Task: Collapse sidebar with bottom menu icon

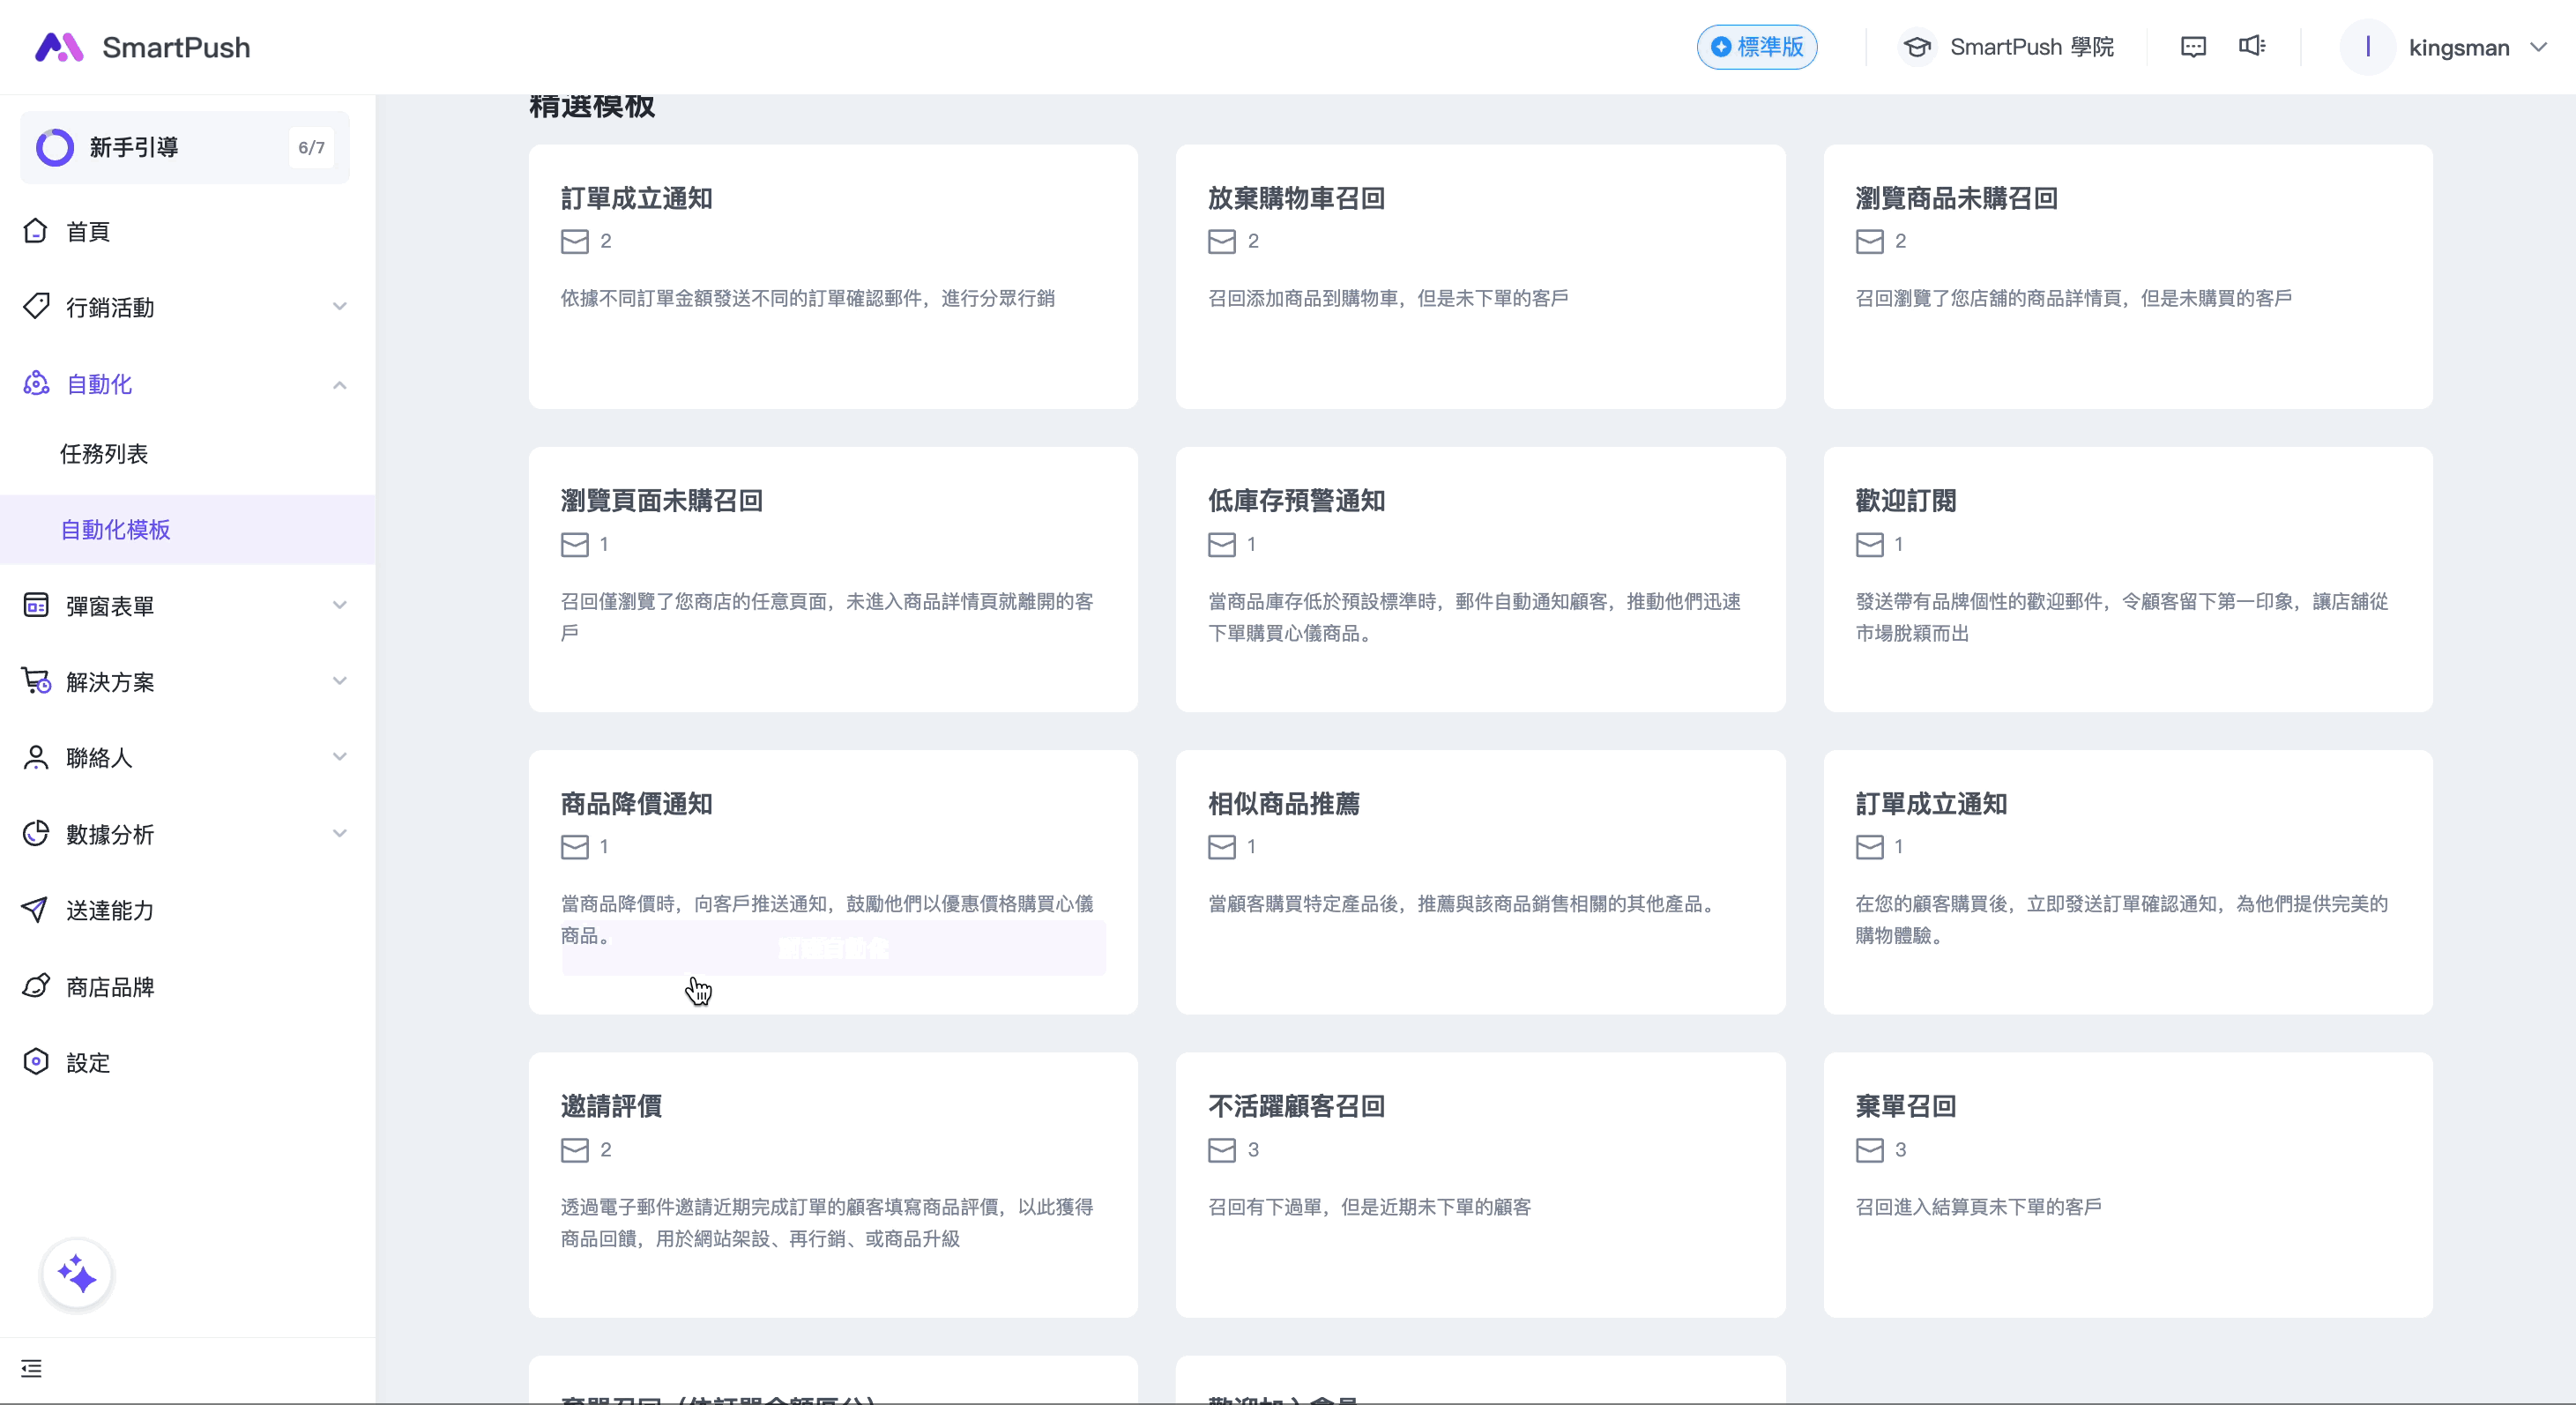Action: [32, 1369]
